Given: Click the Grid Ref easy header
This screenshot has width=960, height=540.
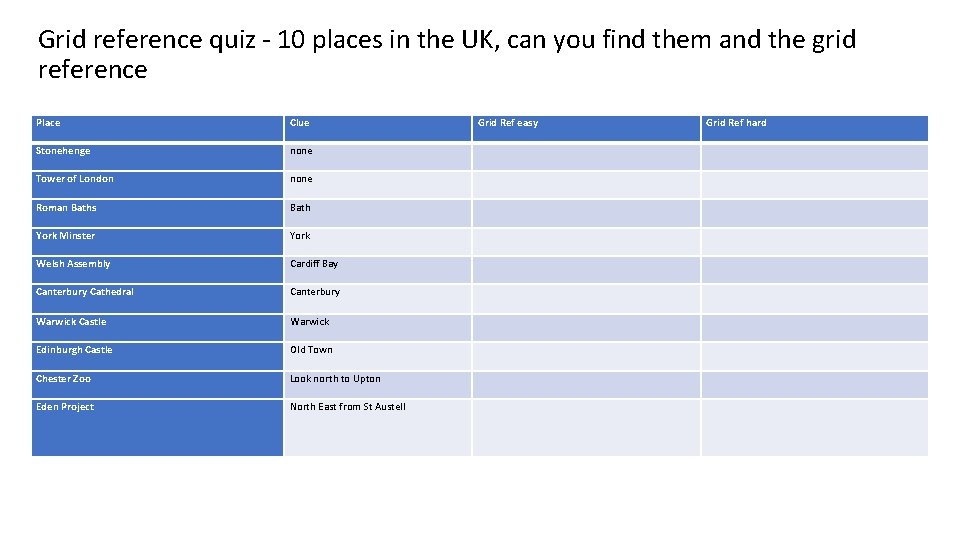Looking at the screenshot, I should click(x=508, y=123).
